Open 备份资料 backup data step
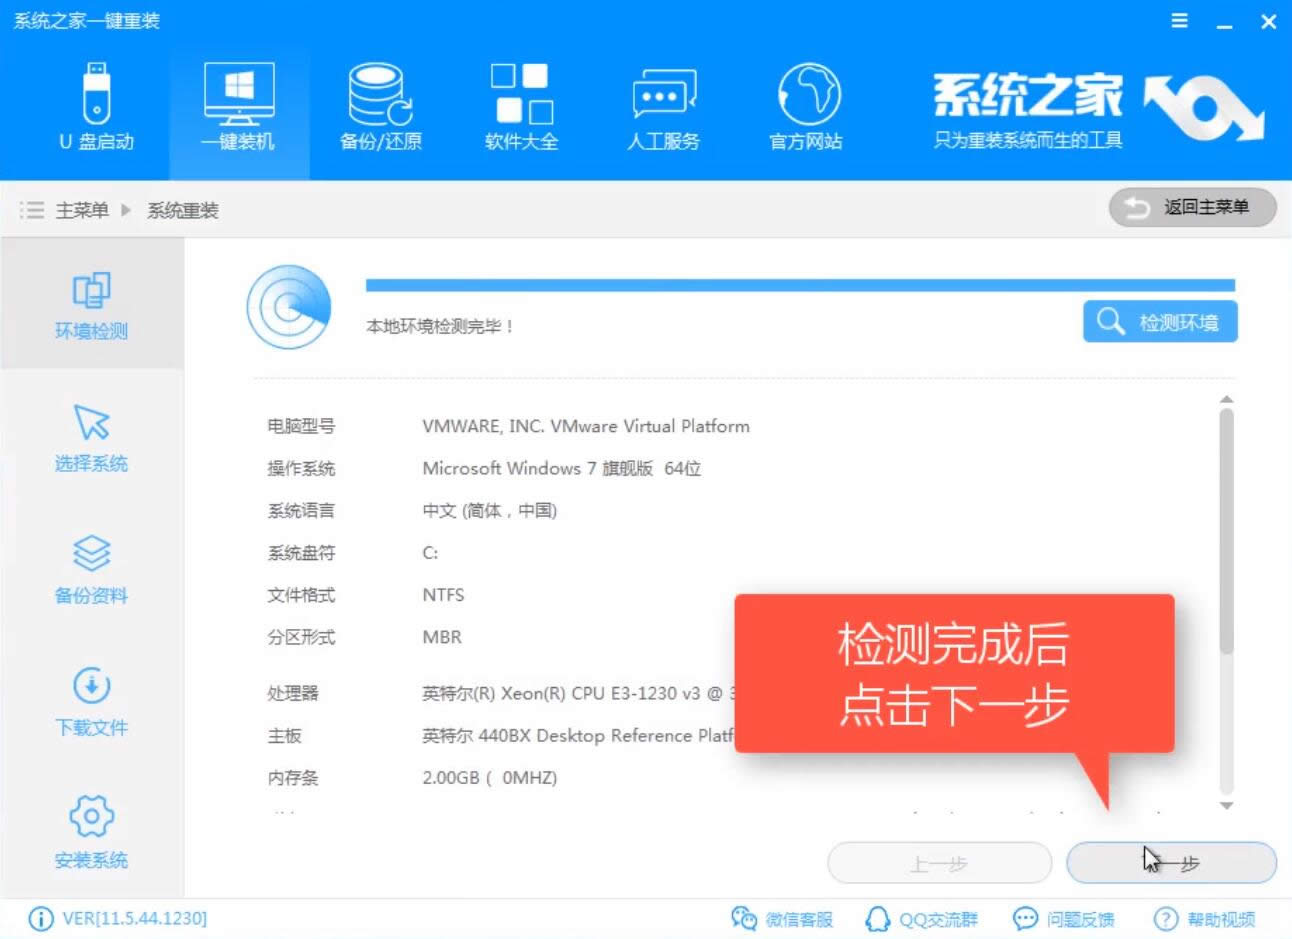Viewport: 1292px width, 939px height. [91, 570]
